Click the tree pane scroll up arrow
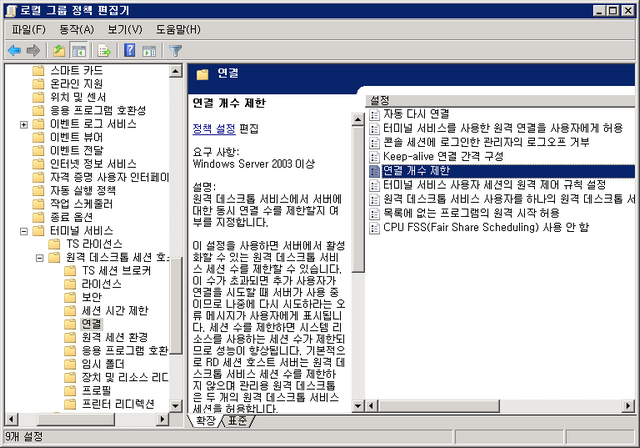 176,71
